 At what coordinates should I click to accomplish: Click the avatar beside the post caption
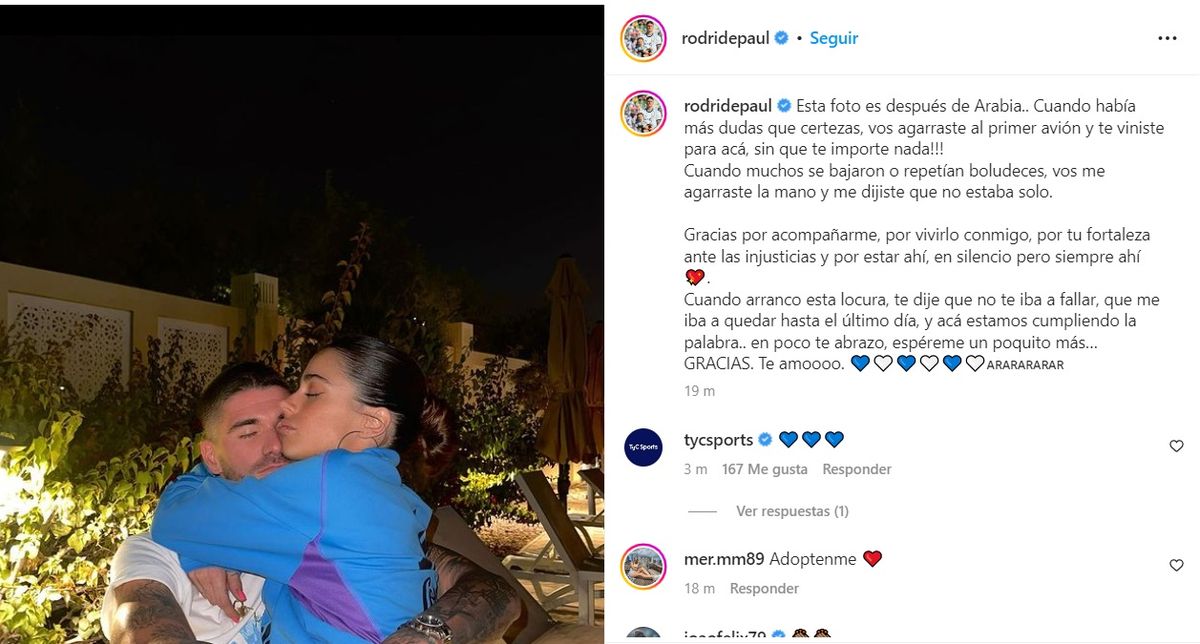click(x=643, y=113)
